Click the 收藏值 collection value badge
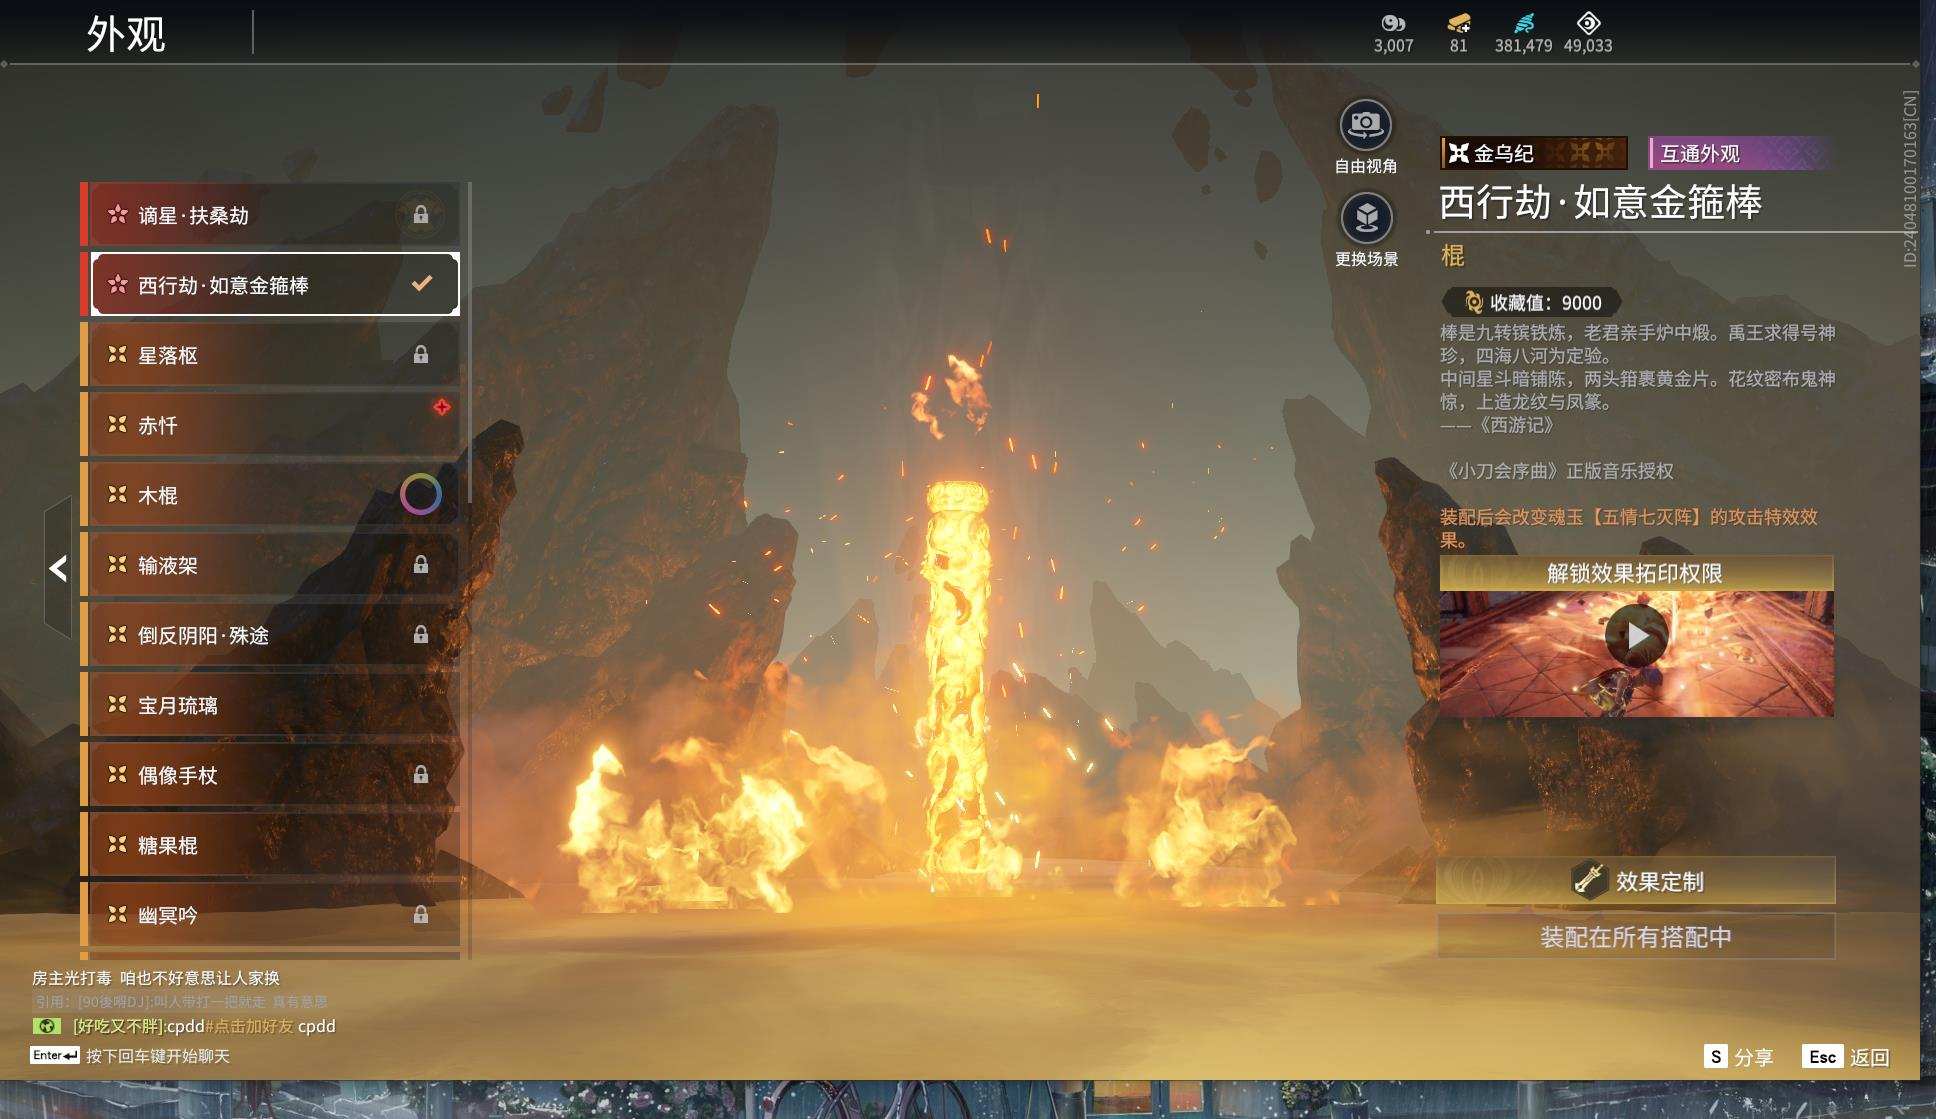The height and width of the screenshot is (1119, 1936). click(x=1531, y=302)
